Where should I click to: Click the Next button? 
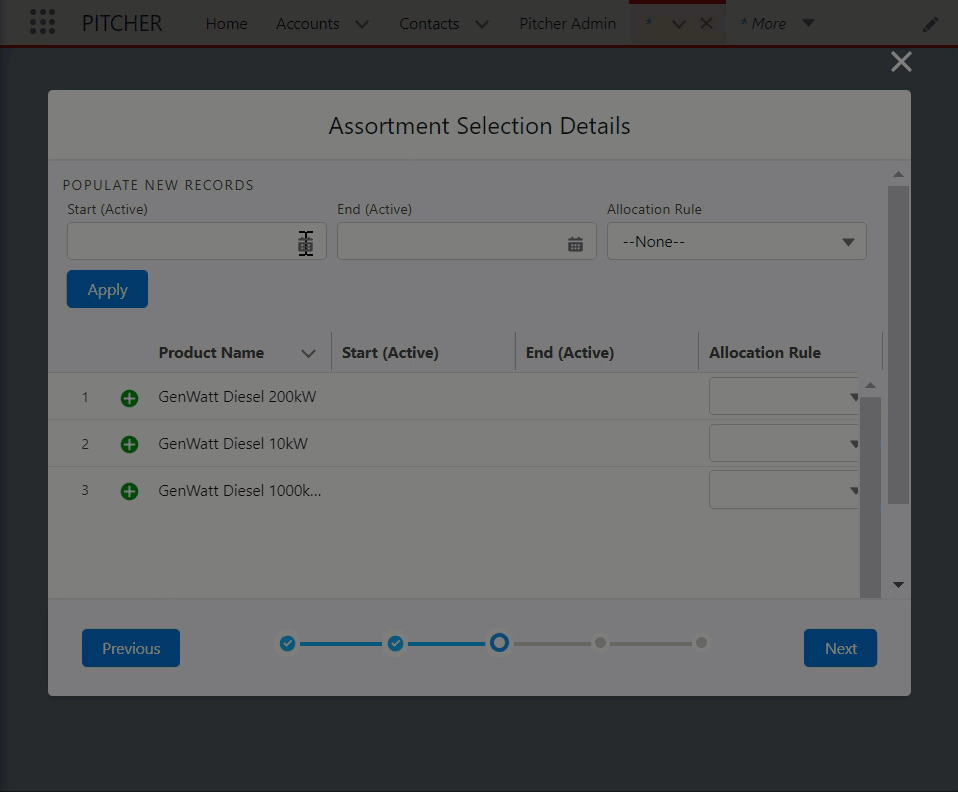(840, 648)
